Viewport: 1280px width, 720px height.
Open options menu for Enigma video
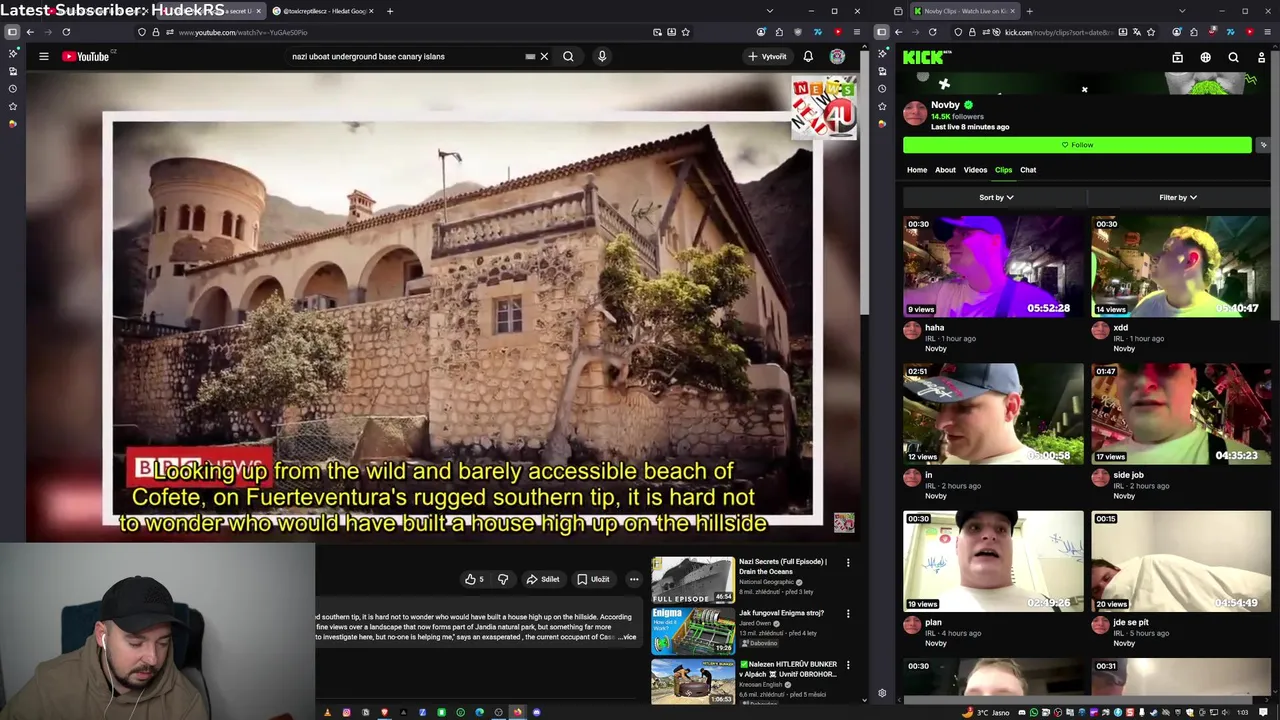pos(848,613)
